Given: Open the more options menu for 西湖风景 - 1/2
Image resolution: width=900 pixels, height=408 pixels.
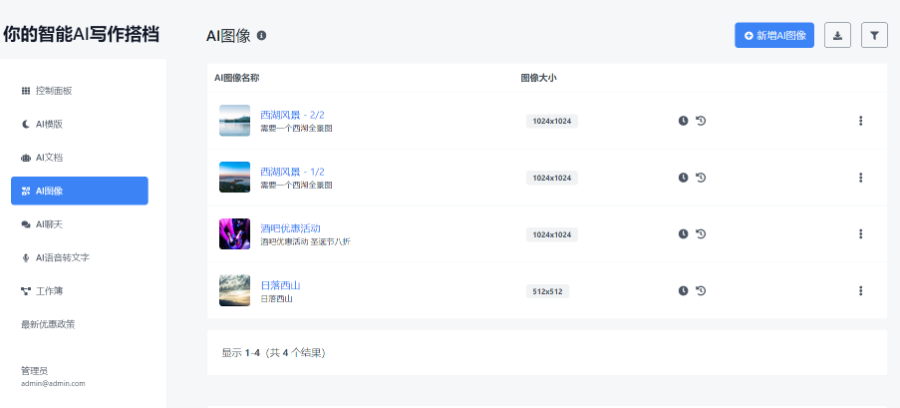Looking at the screenshot, I should coord(860,177).
